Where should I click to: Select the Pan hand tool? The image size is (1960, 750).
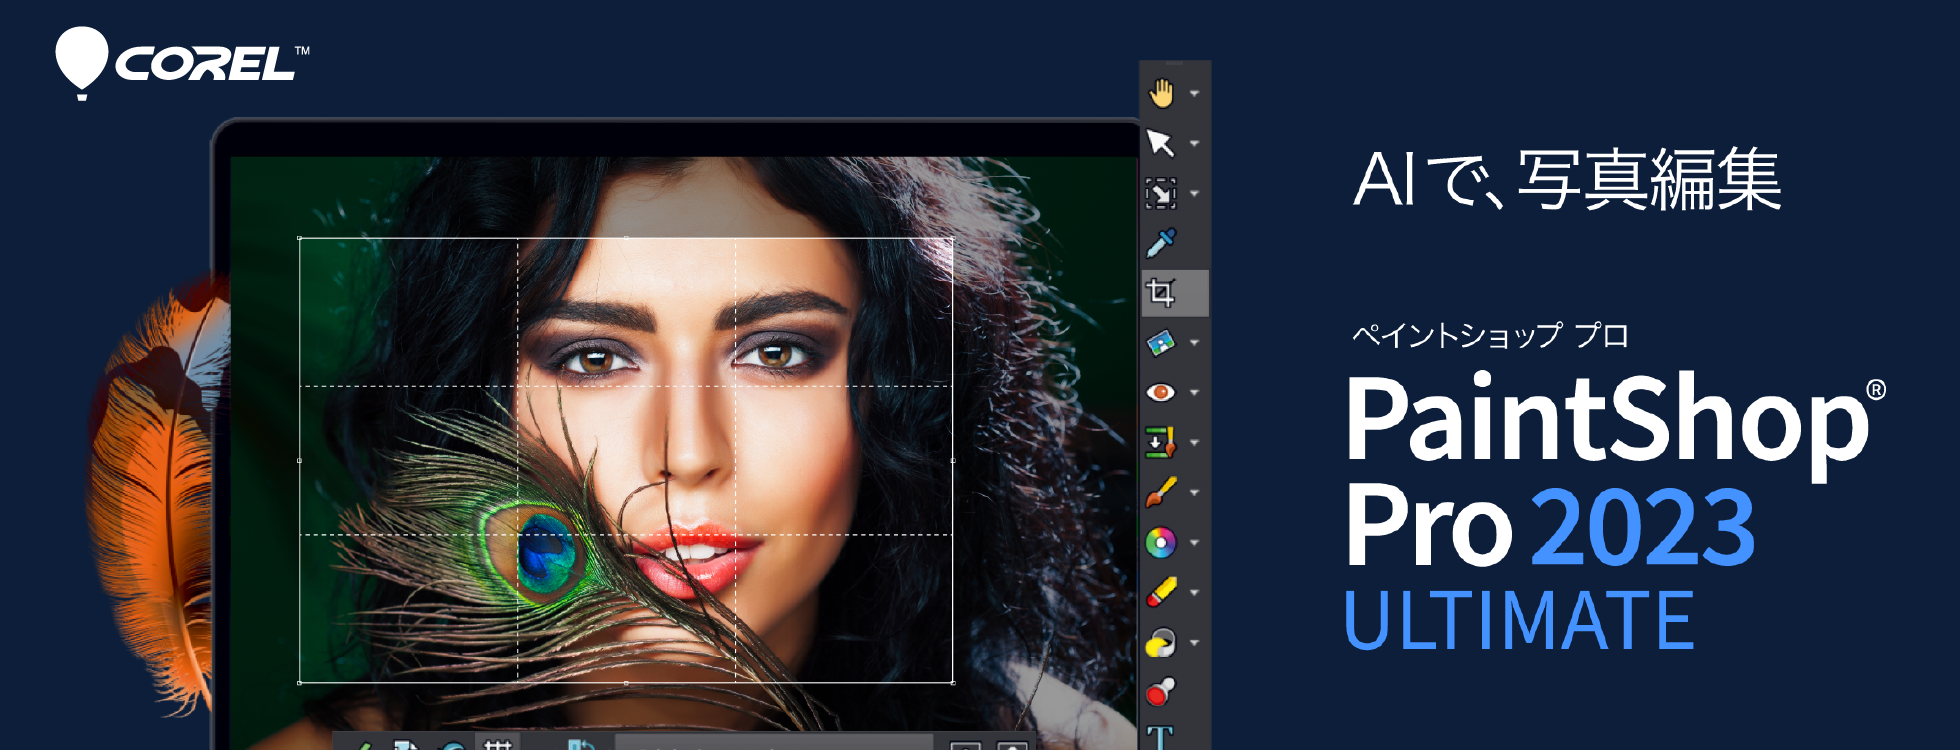[x=1161, y=93]
